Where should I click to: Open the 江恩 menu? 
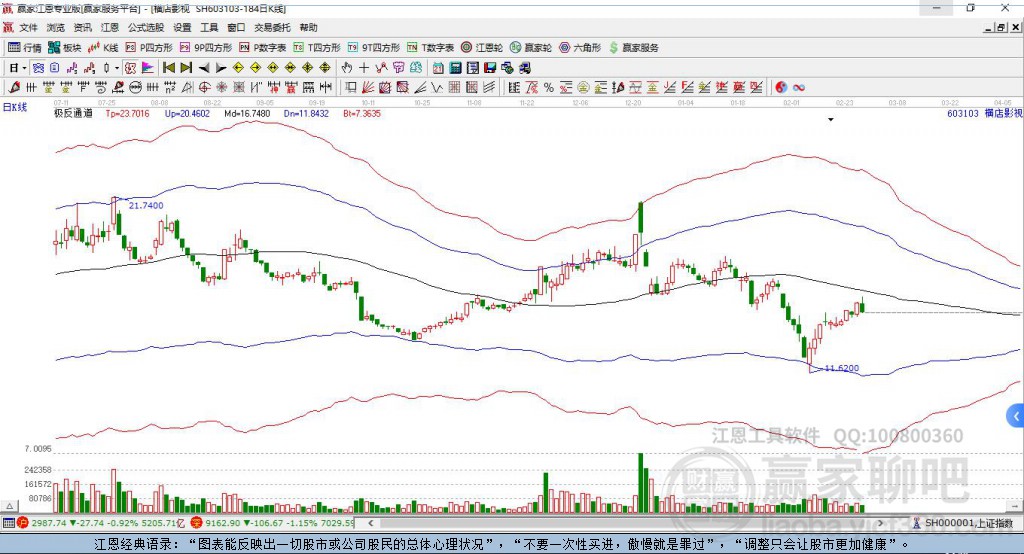click(110, 27)
